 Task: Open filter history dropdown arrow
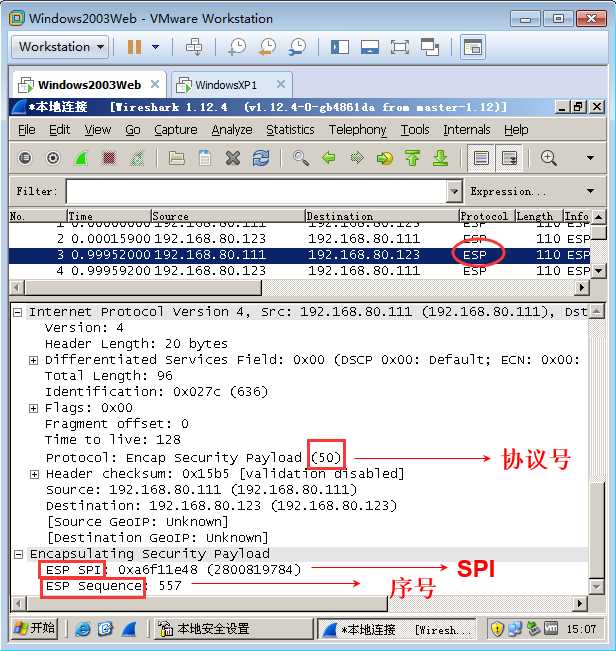[455, 191]
